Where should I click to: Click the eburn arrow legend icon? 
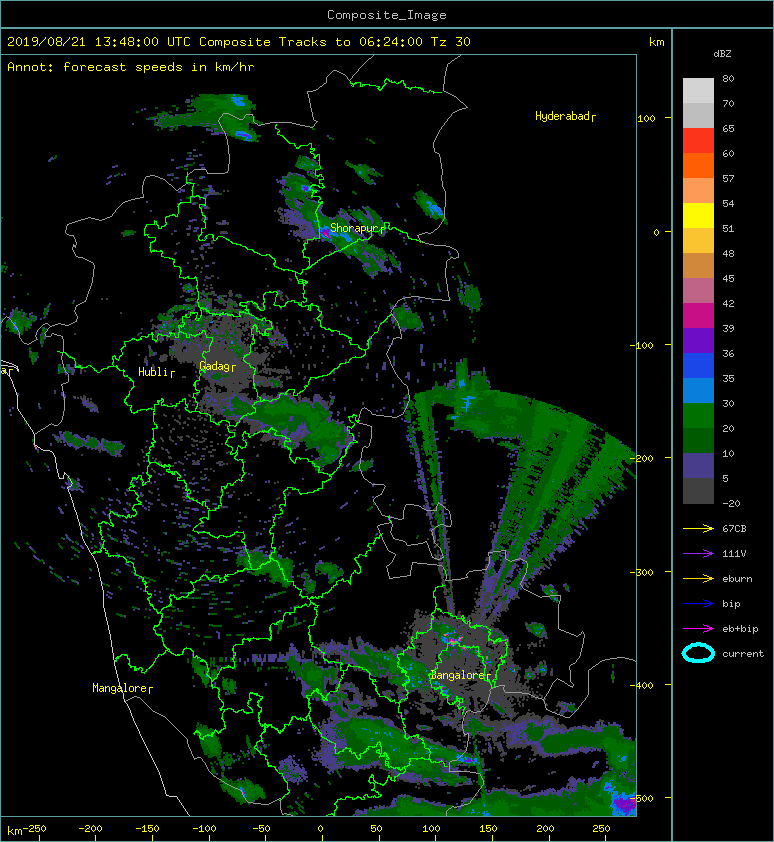[x=698, y=578]
